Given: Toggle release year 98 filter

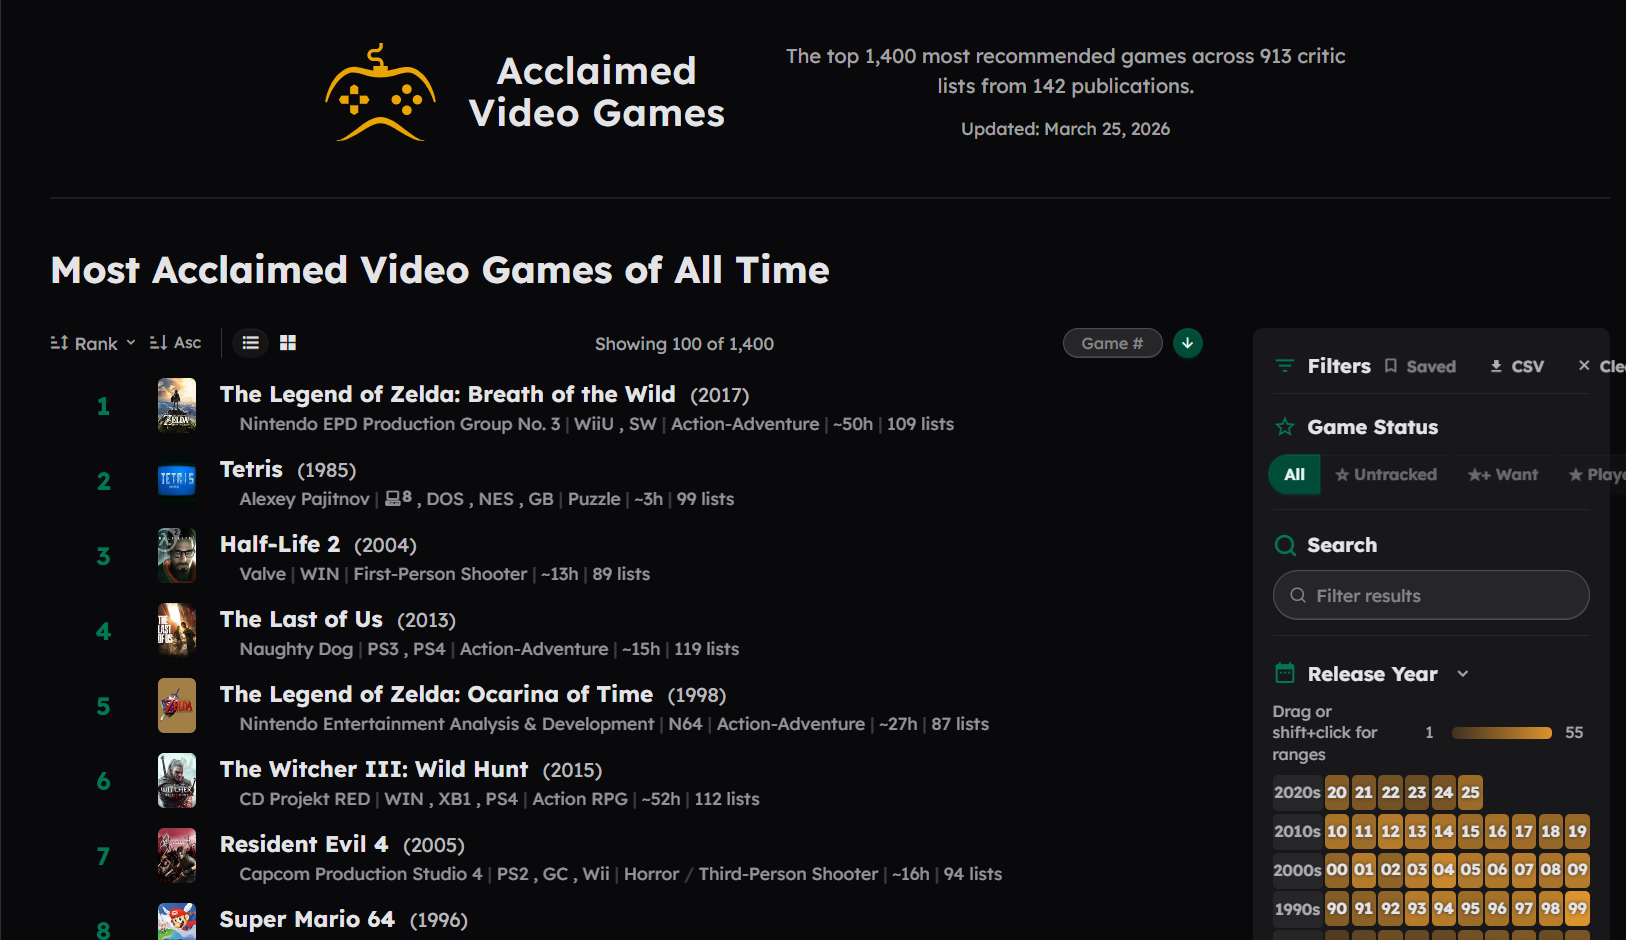Looking at the screenshot, I should point(1550,909).
